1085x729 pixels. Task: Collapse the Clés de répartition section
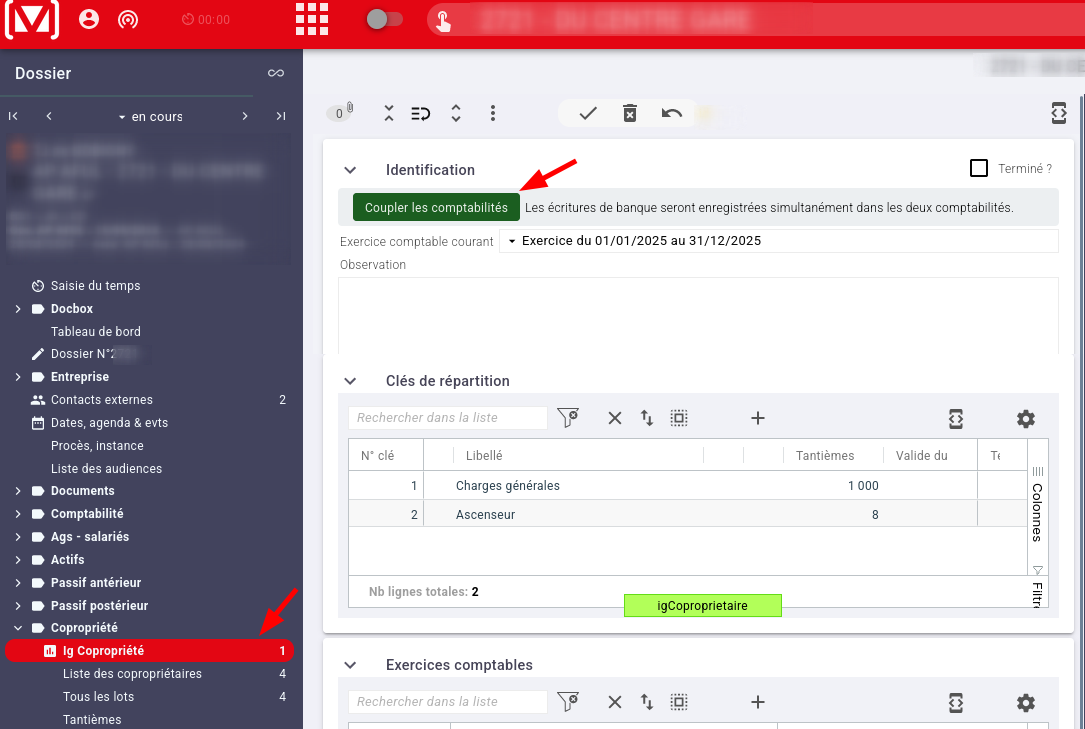click(350, 381)
